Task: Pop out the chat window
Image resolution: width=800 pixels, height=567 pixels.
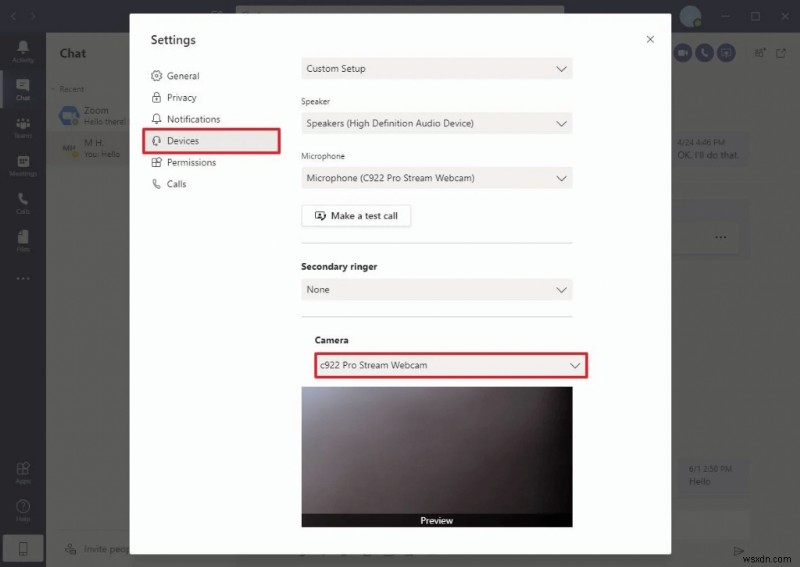Action: click(x=781, y=53)
